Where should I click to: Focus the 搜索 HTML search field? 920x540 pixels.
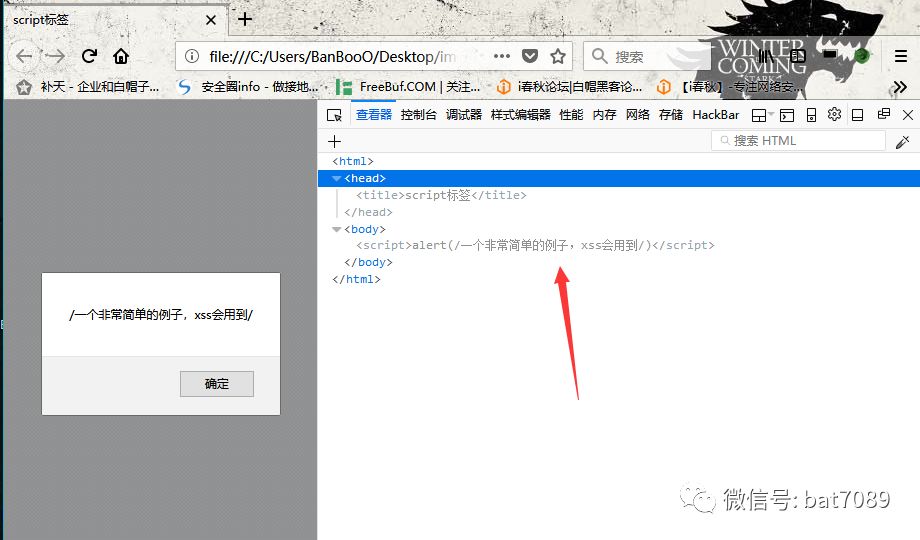point(798,141)
